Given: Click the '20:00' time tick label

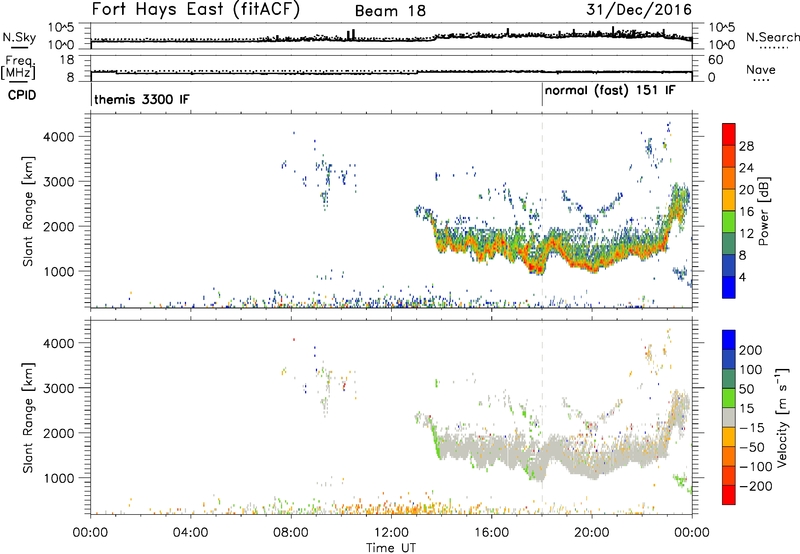Looking at the screenshot, I should point(592,533).
